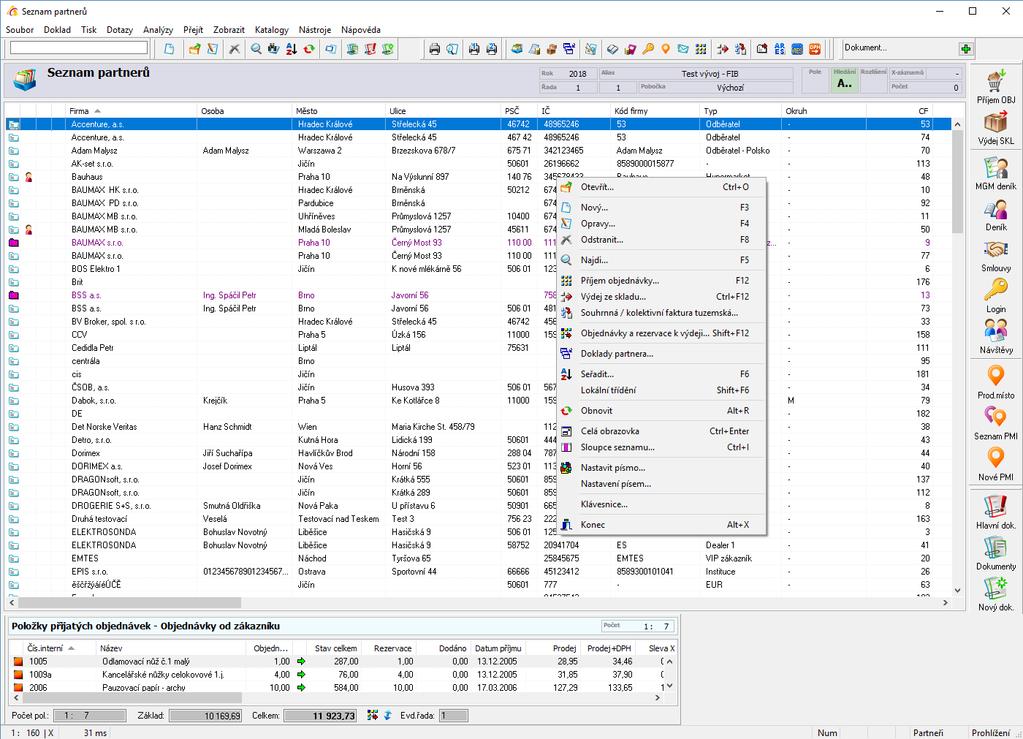Open Výdej SKL in the right sidebar
1023x739 pixels.
point(996,128)
